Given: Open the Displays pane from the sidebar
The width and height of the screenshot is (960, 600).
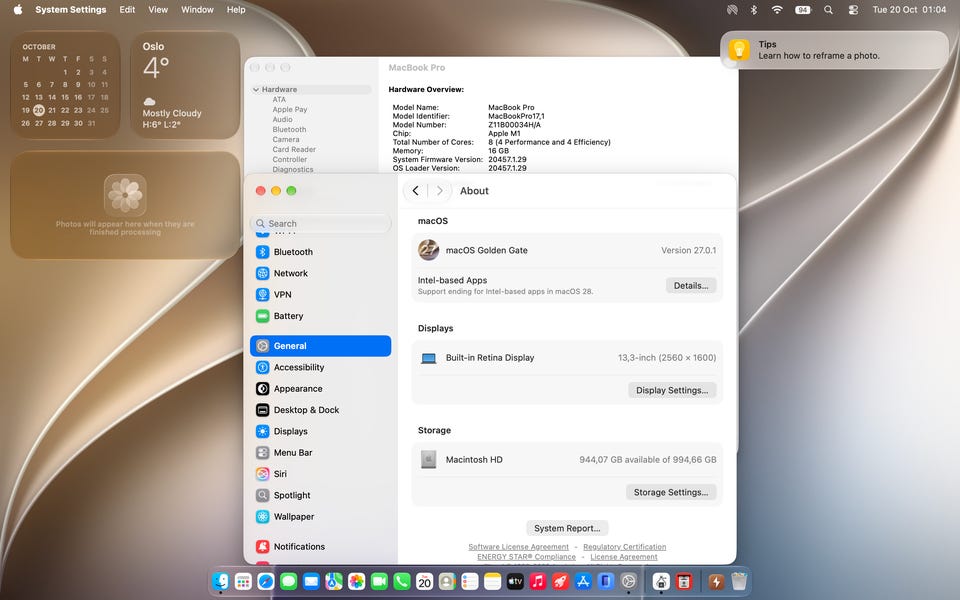Looking at the screenshot, I should 320,432.
